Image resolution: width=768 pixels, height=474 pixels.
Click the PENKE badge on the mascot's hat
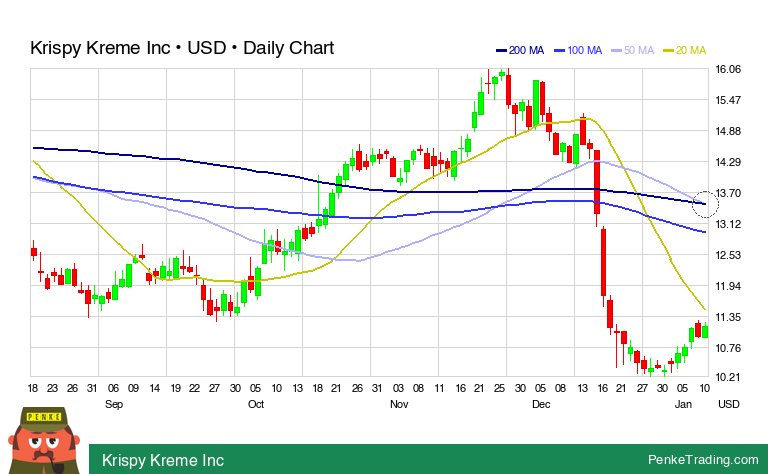[x=44, y=417]
